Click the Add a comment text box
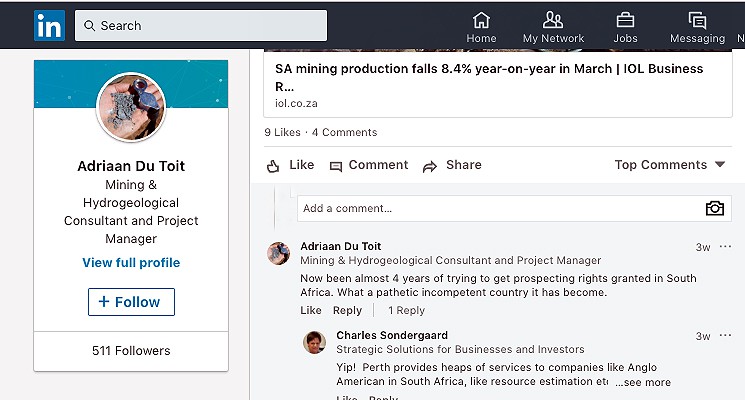This screenshot has width=745, height=400. point(498,208)
